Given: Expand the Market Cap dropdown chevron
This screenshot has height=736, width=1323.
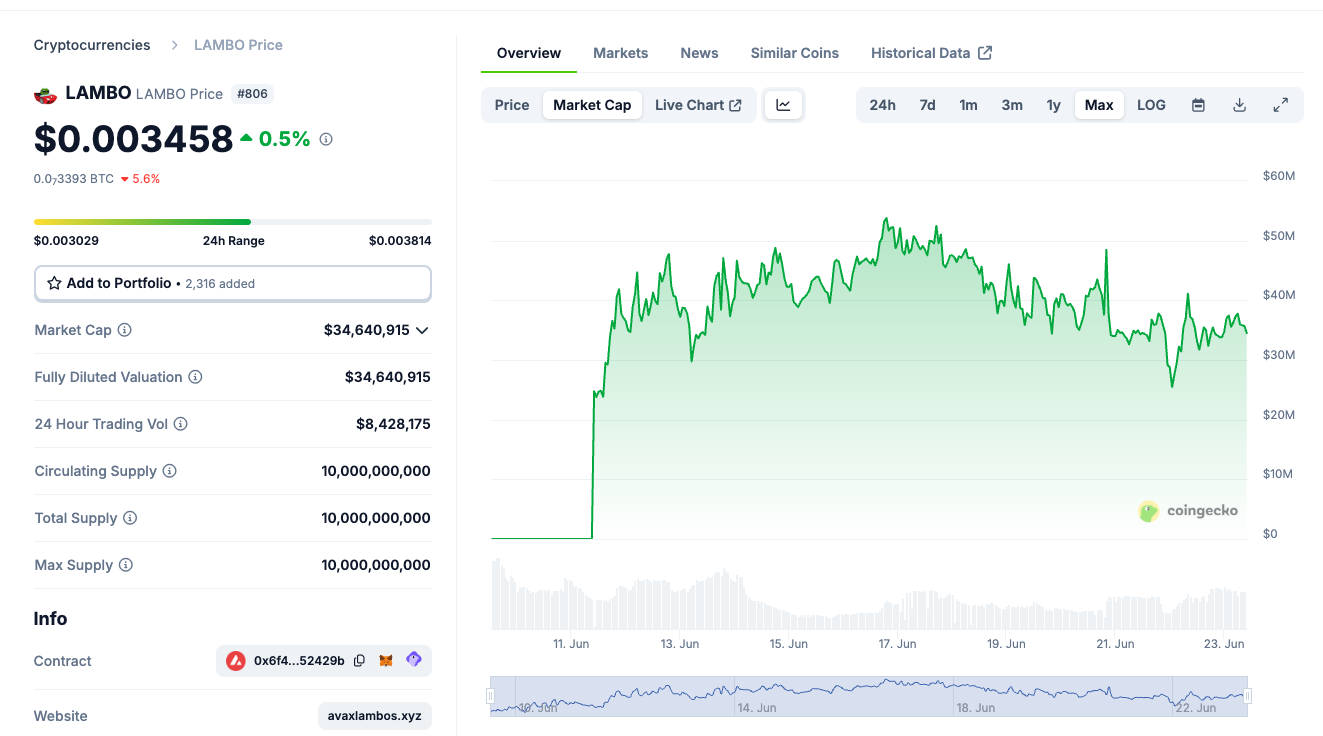Looking at the screenshot, I should (422, 330).
